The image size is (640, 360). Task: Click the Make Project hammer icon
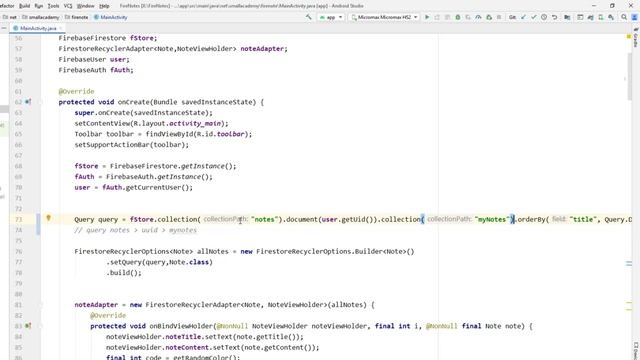point(309,17)
